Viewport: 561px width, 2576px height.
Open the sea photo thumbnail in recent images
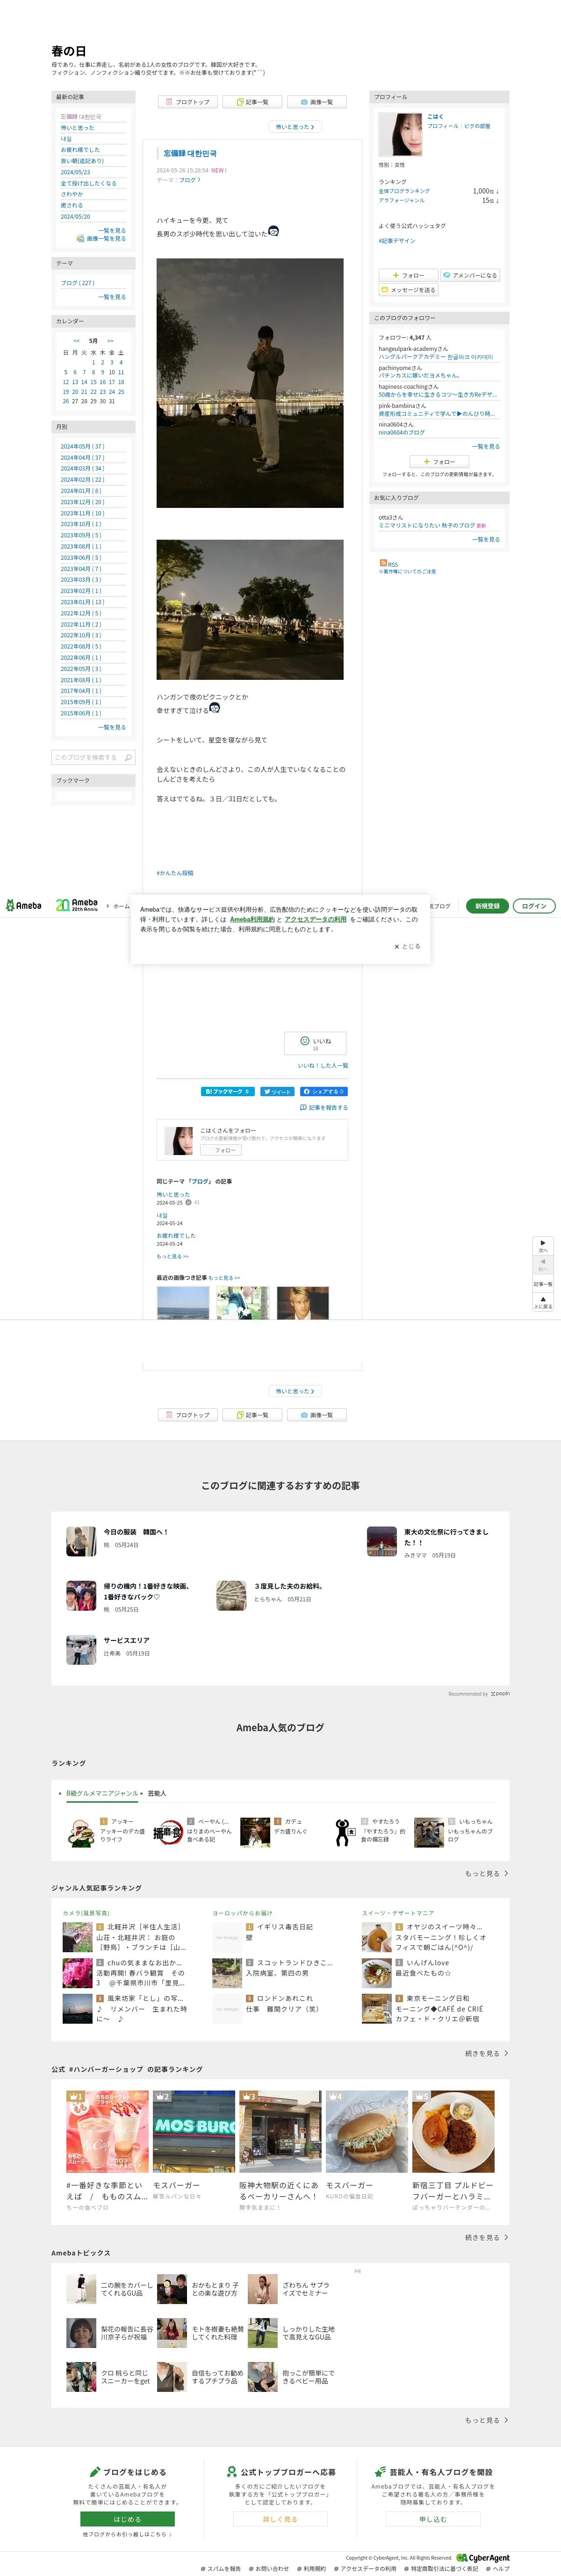(x=183, y=1303)
